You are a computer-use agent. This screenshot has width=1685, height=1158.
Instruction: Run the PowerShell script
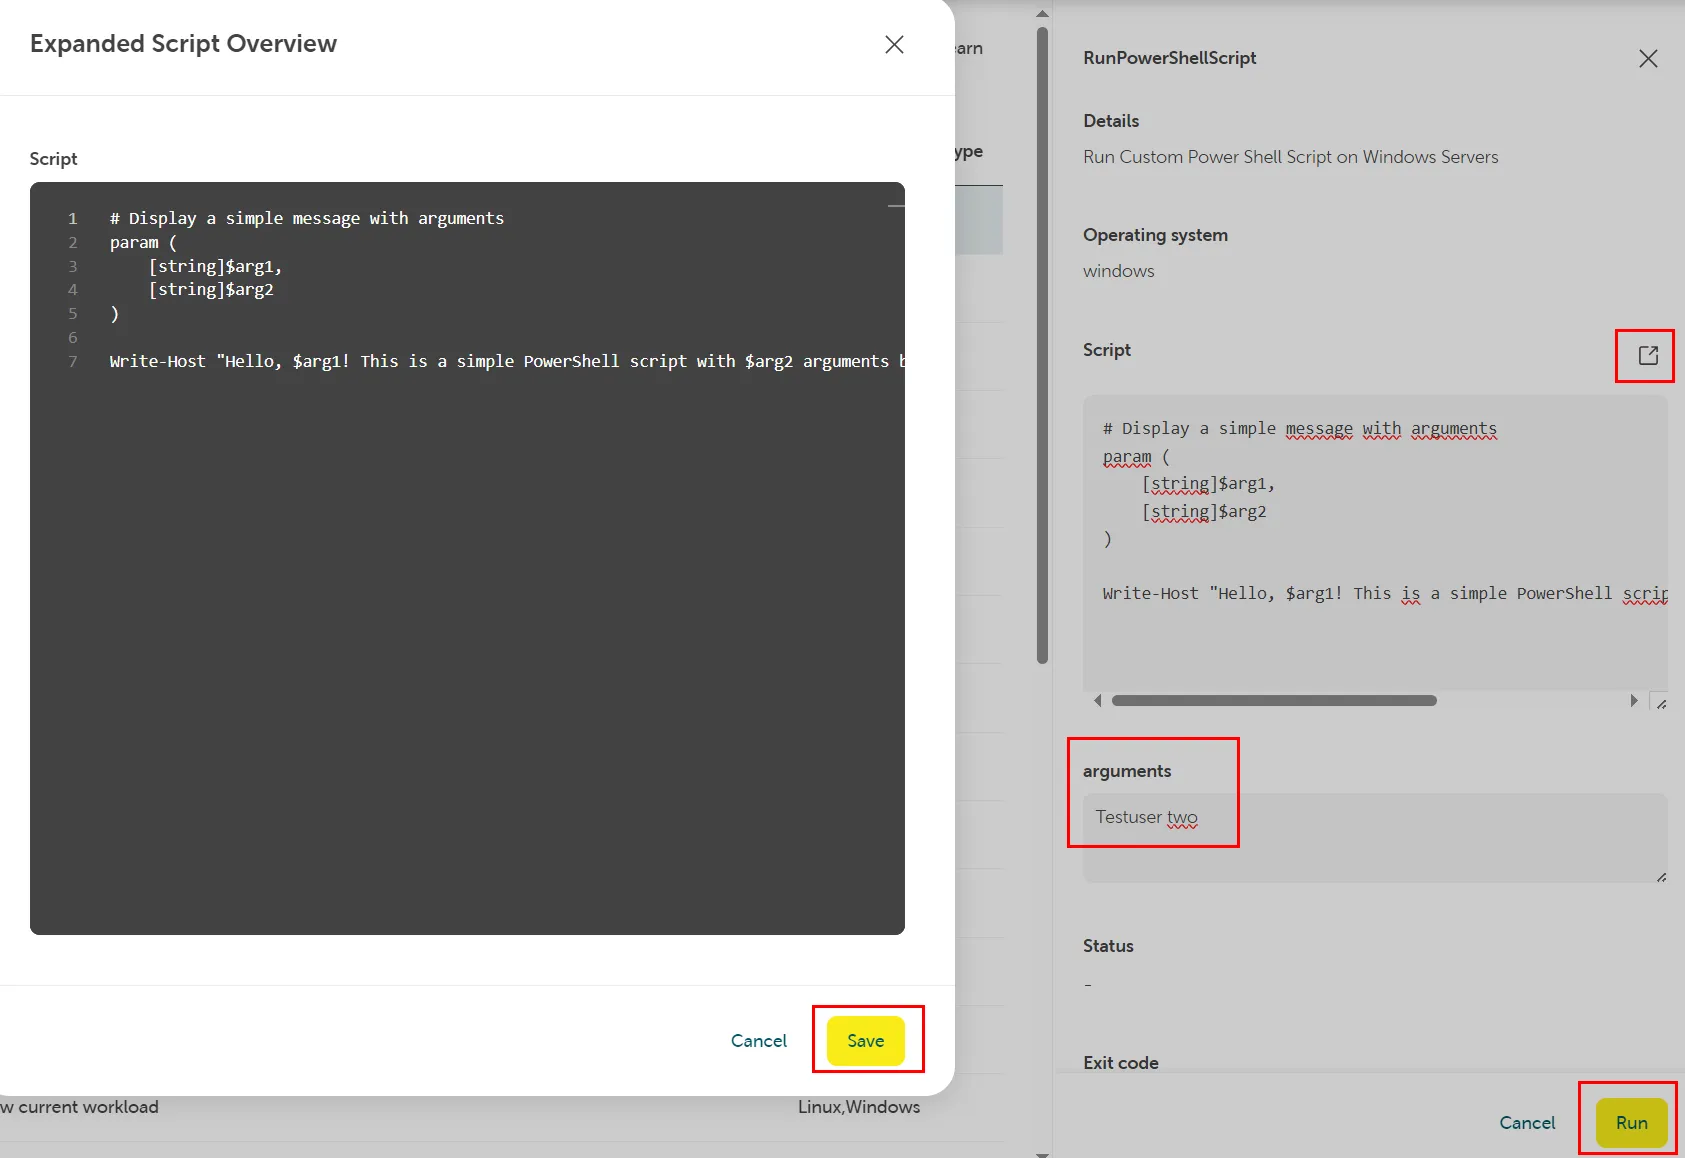coord(1631,1123)
